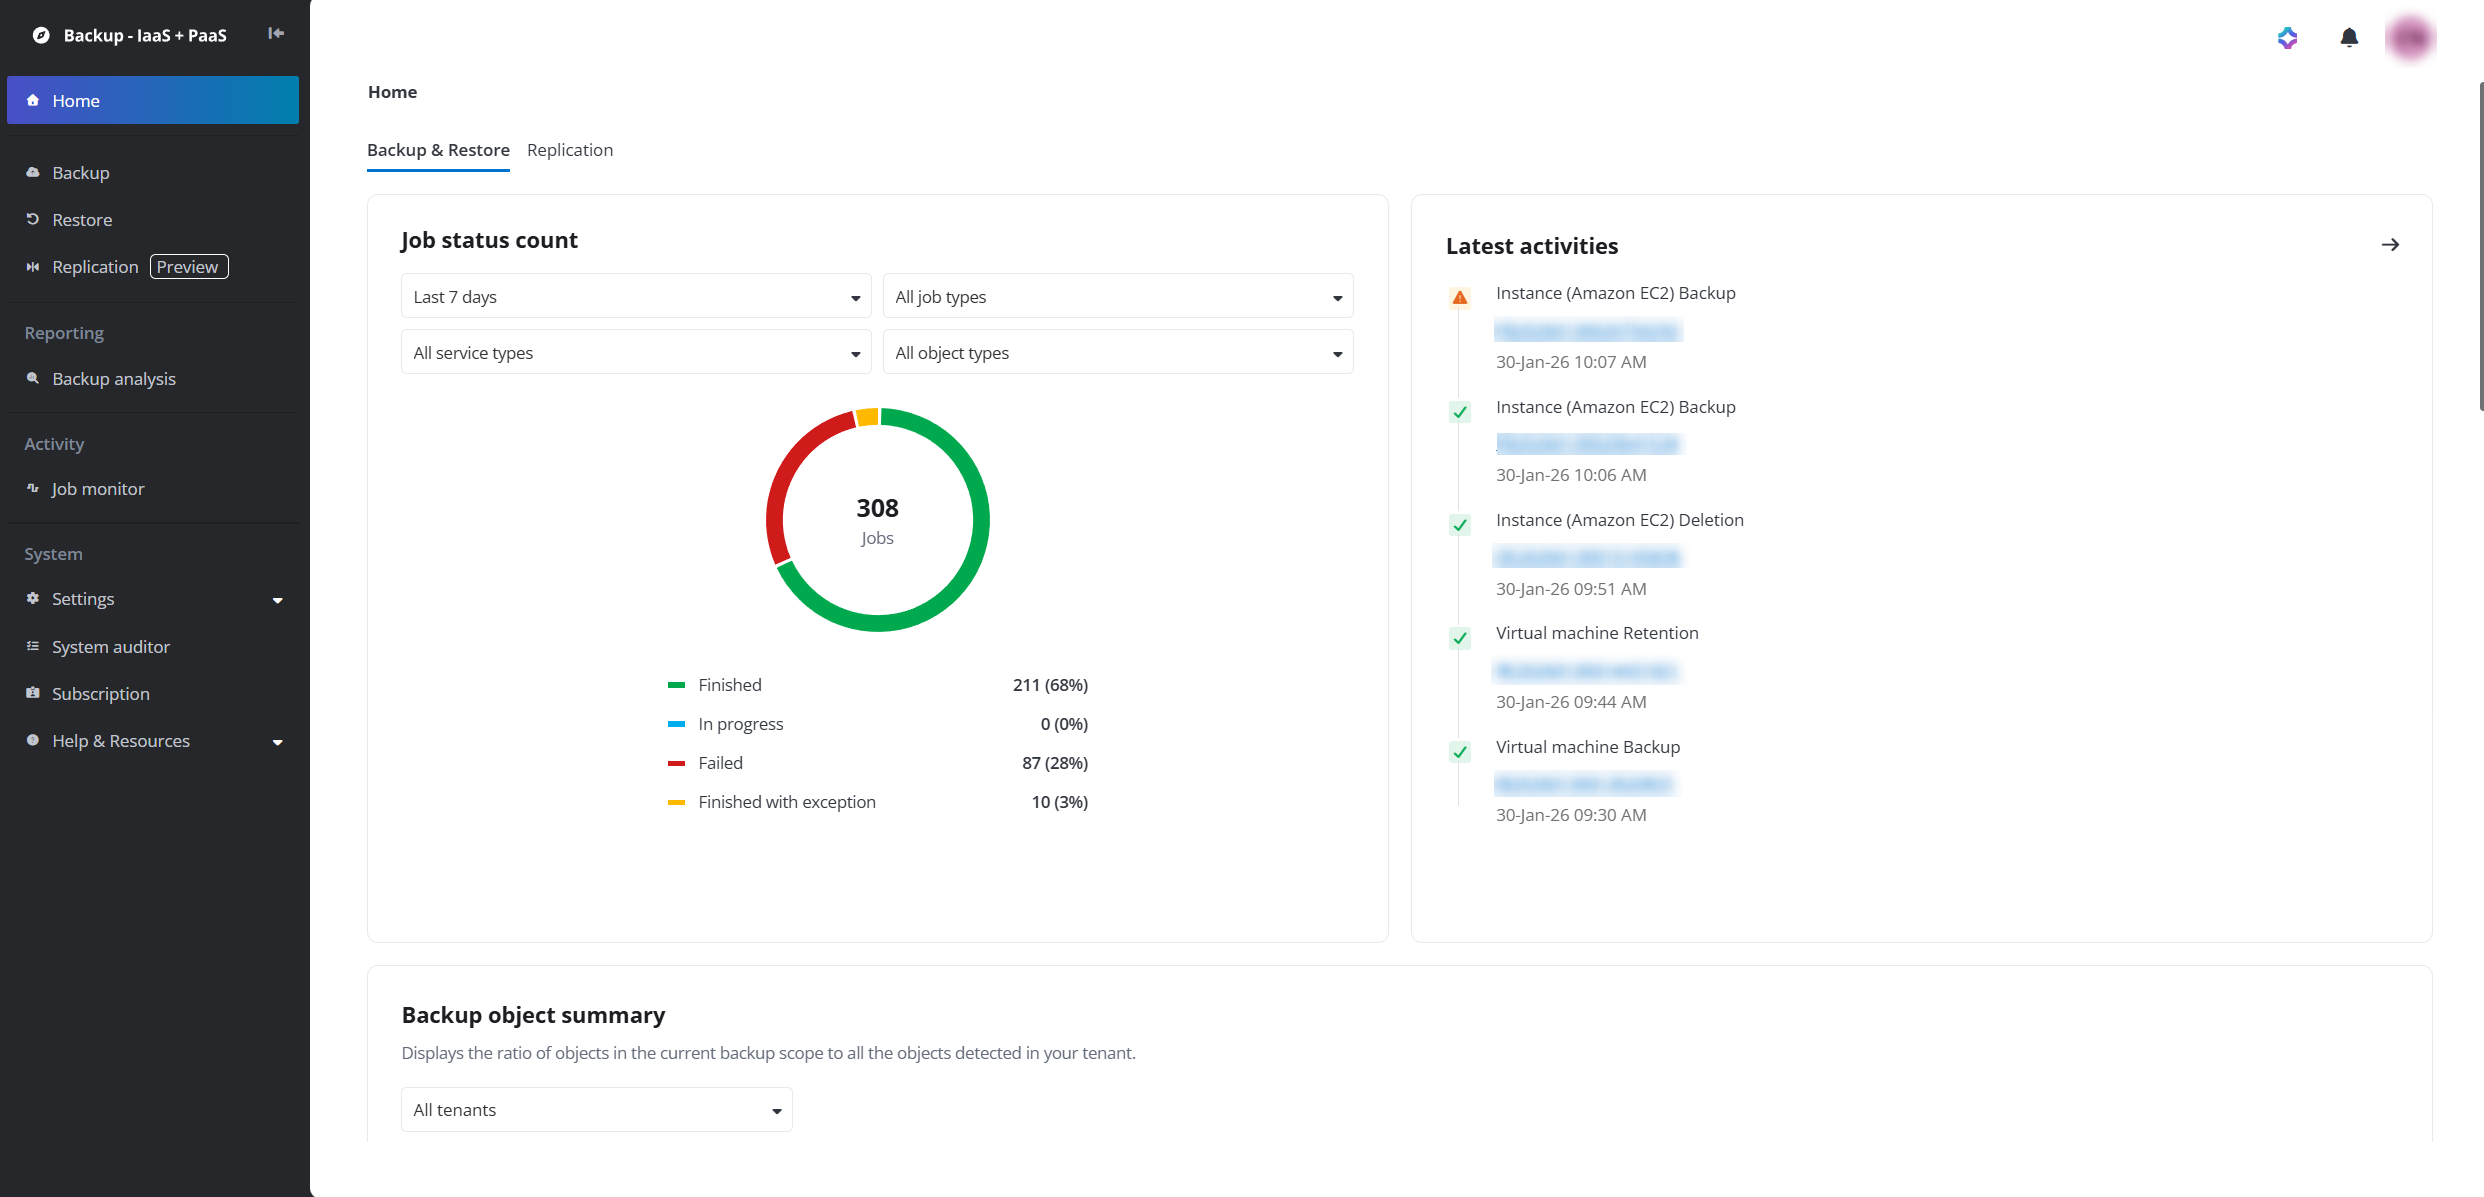
Task: Click the Subscription link in sidebar
Action: coord(101,694)
